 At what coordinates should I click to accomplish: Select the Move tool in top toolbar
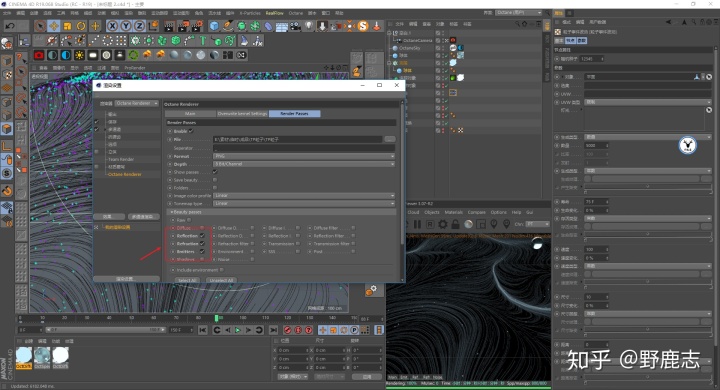54,26
